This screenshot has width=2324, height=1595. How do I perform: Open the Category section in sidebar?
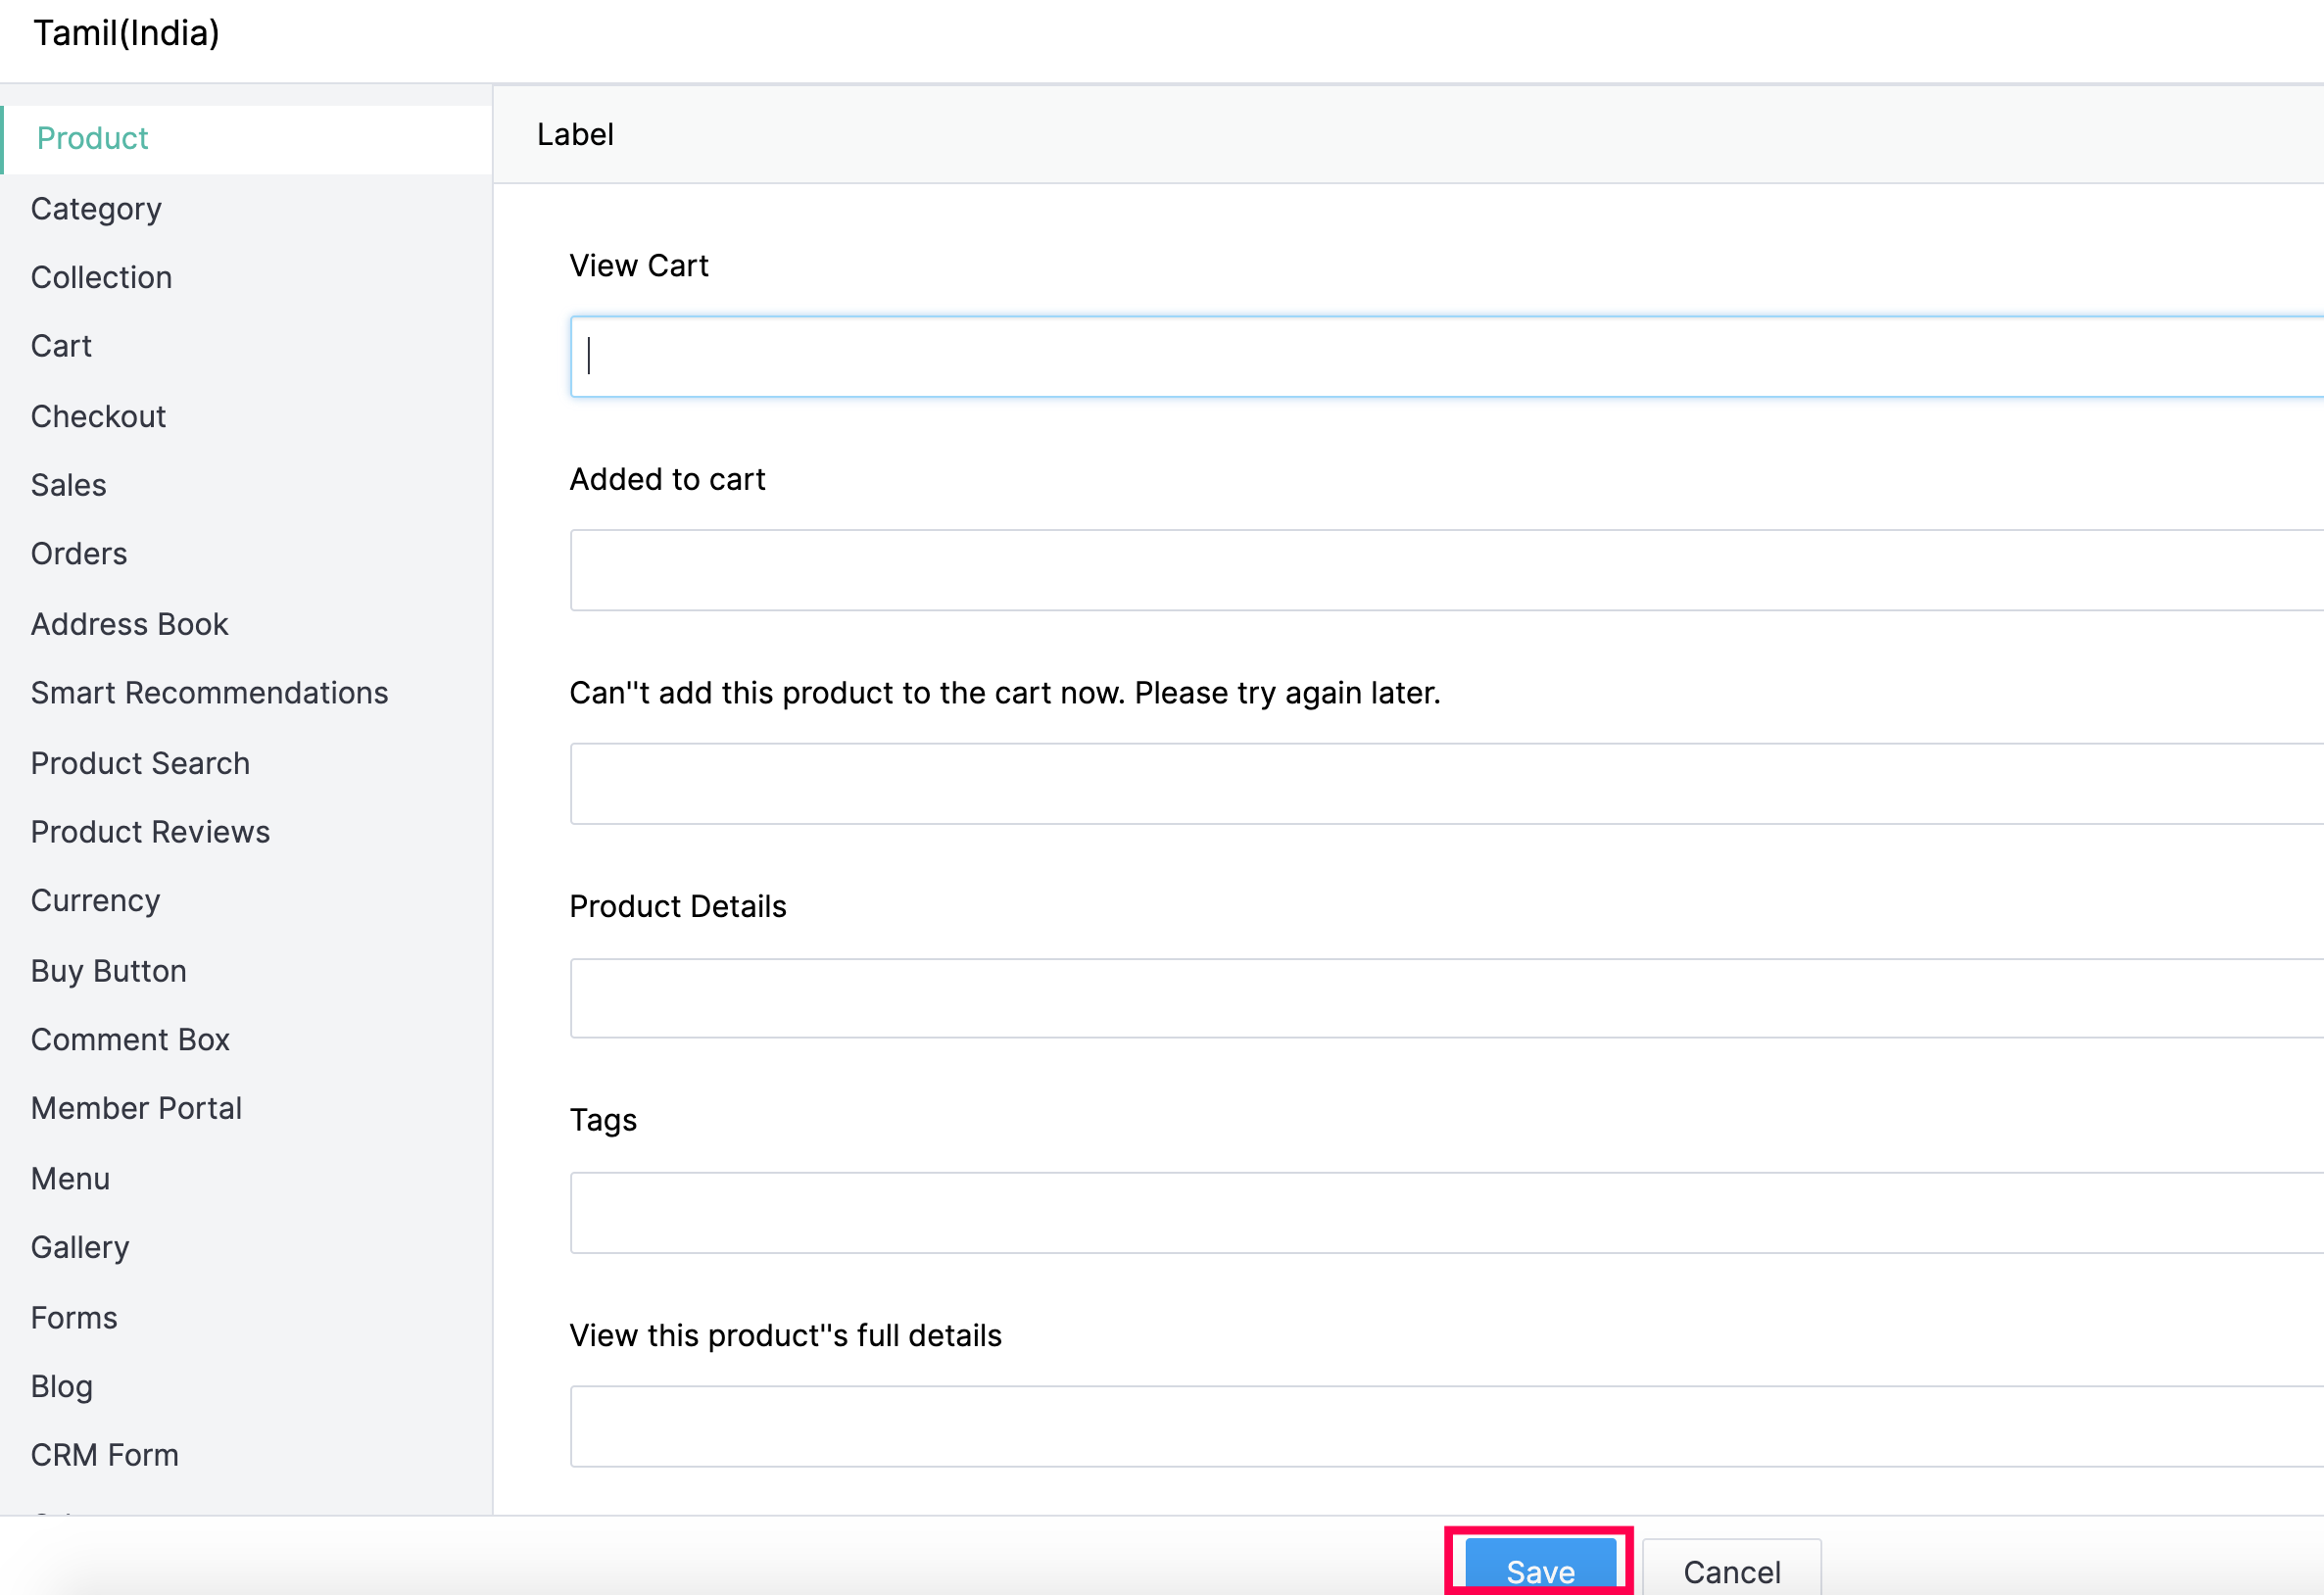(96, 209)
